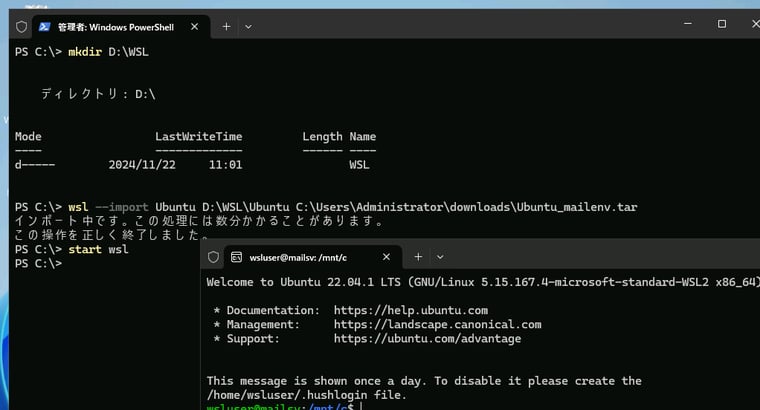Image resolution: width=760 pixels, height=410 pixels.
Task: Add a new tab in WSL window
Action: click(x=418, y=257)
